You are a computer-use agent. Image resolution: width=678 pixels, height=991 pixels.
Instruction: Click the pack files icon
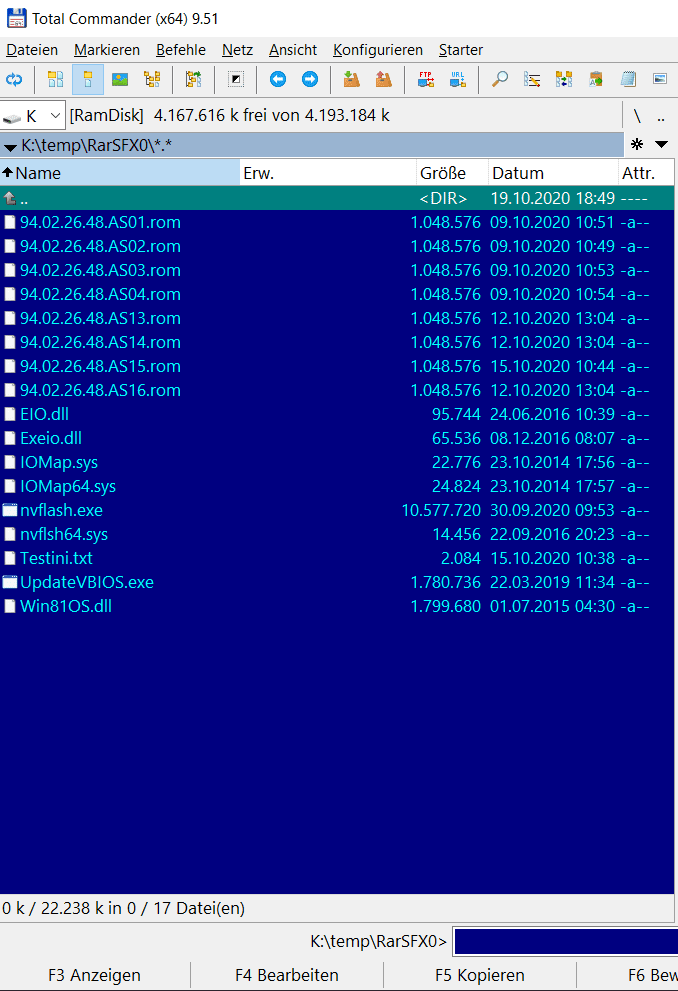click(x=351, y=79)
